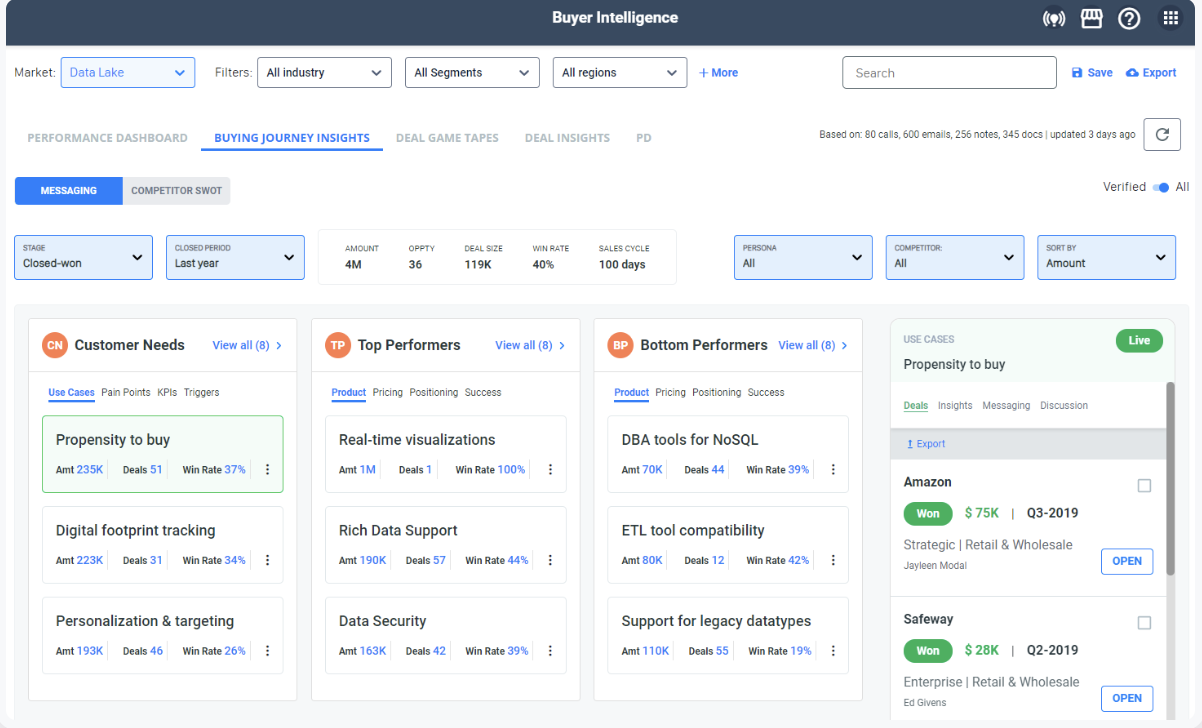Click the broadcast signal icon in header
This screenshot has height=728, width=1202.
(x=1053, y=18)
